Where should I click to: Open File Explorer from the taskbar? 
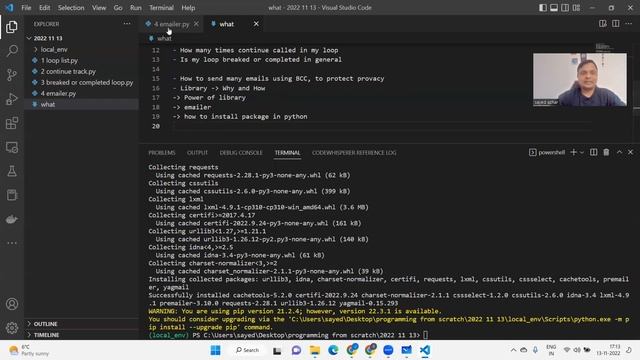[315, 350]
